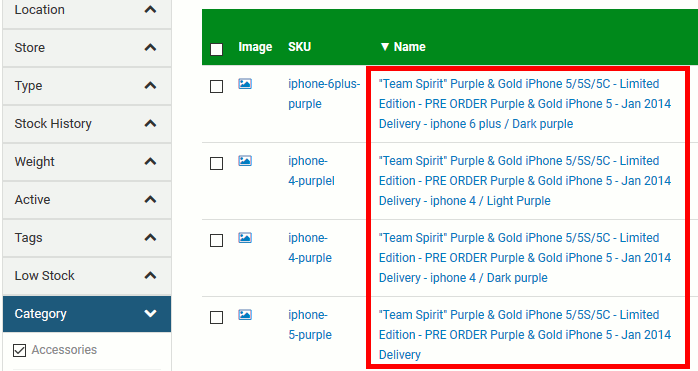Viewport: 698px width, 371px height.
Task: Select checkbox for iphone-5-purple row
Action: pyautogui.click(x=216, y=318)
